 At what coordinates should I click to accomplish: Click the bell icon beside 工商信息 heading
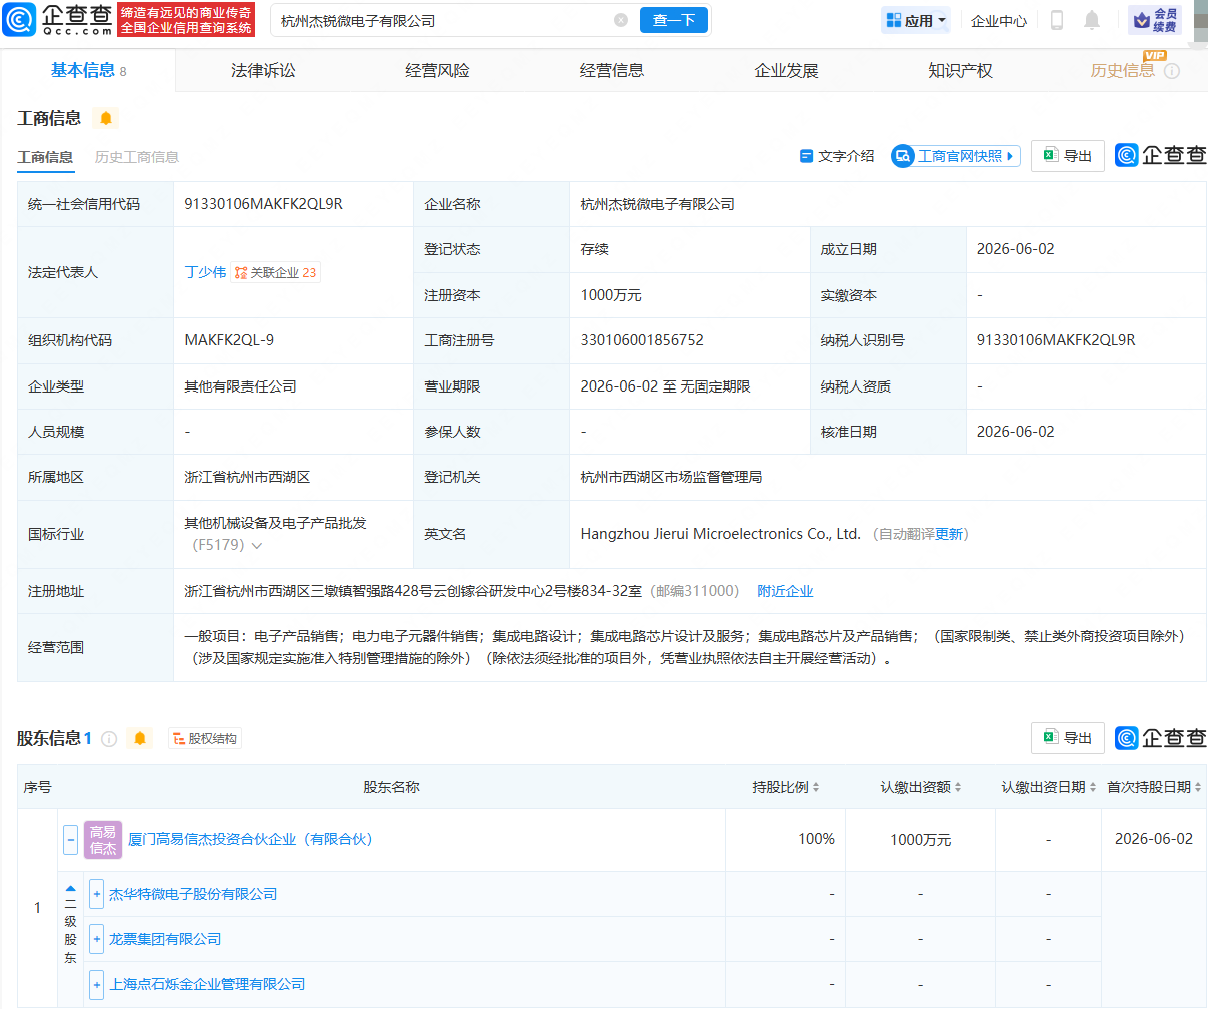coord(105,118)
